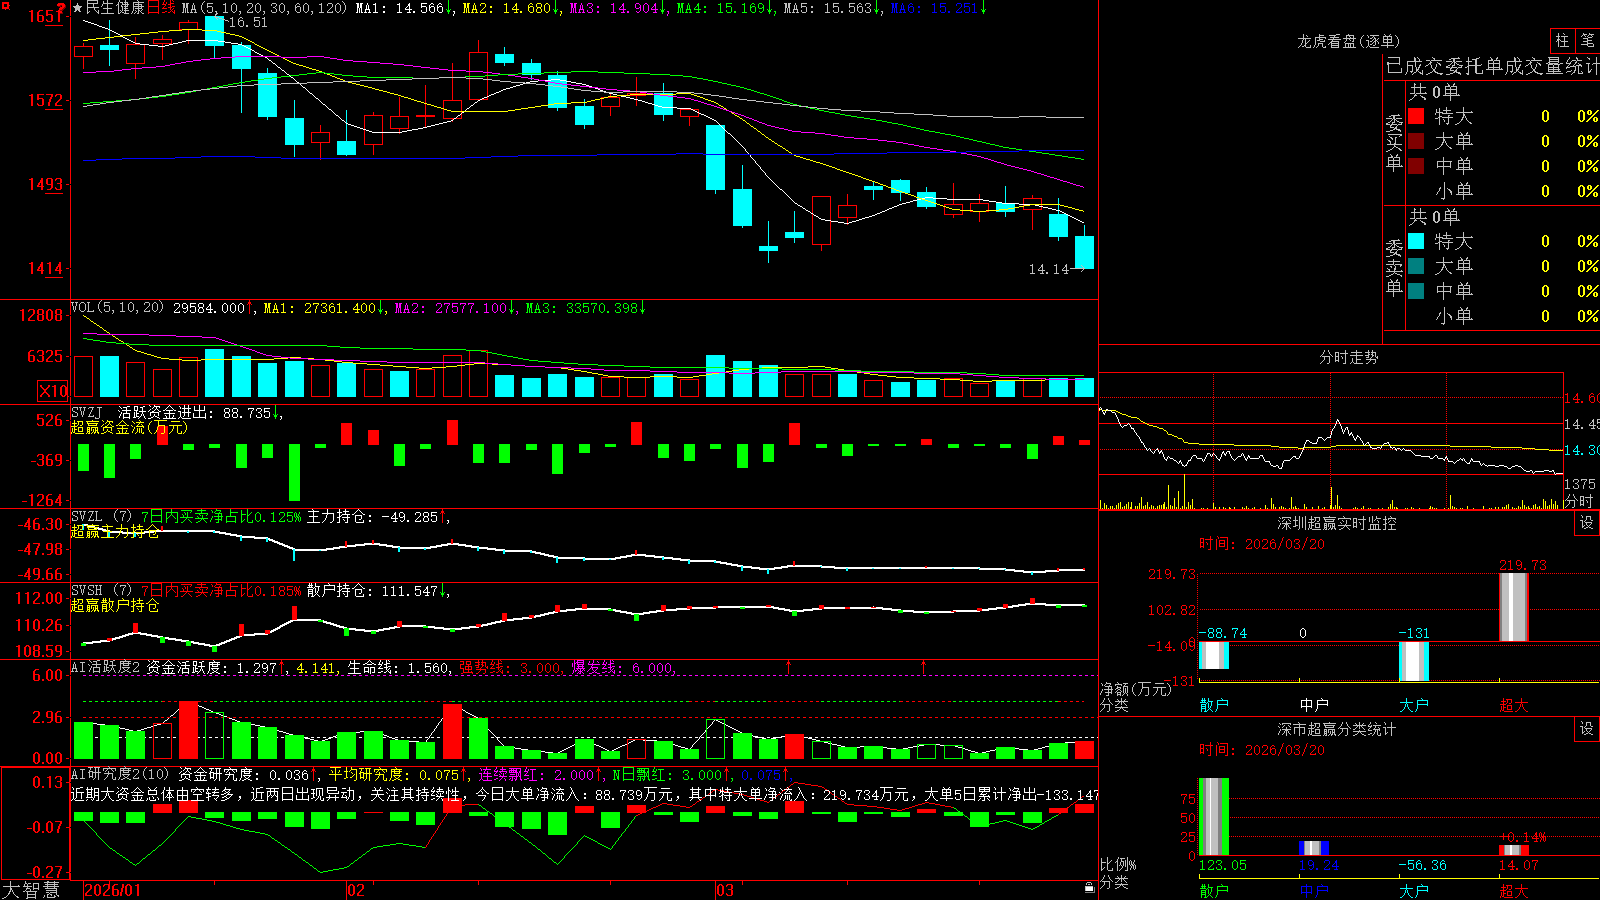Click the 活跃资金进出: 88.735 value
The height and width of the screenshot is (900, 1600).
(x=199, y=412)
